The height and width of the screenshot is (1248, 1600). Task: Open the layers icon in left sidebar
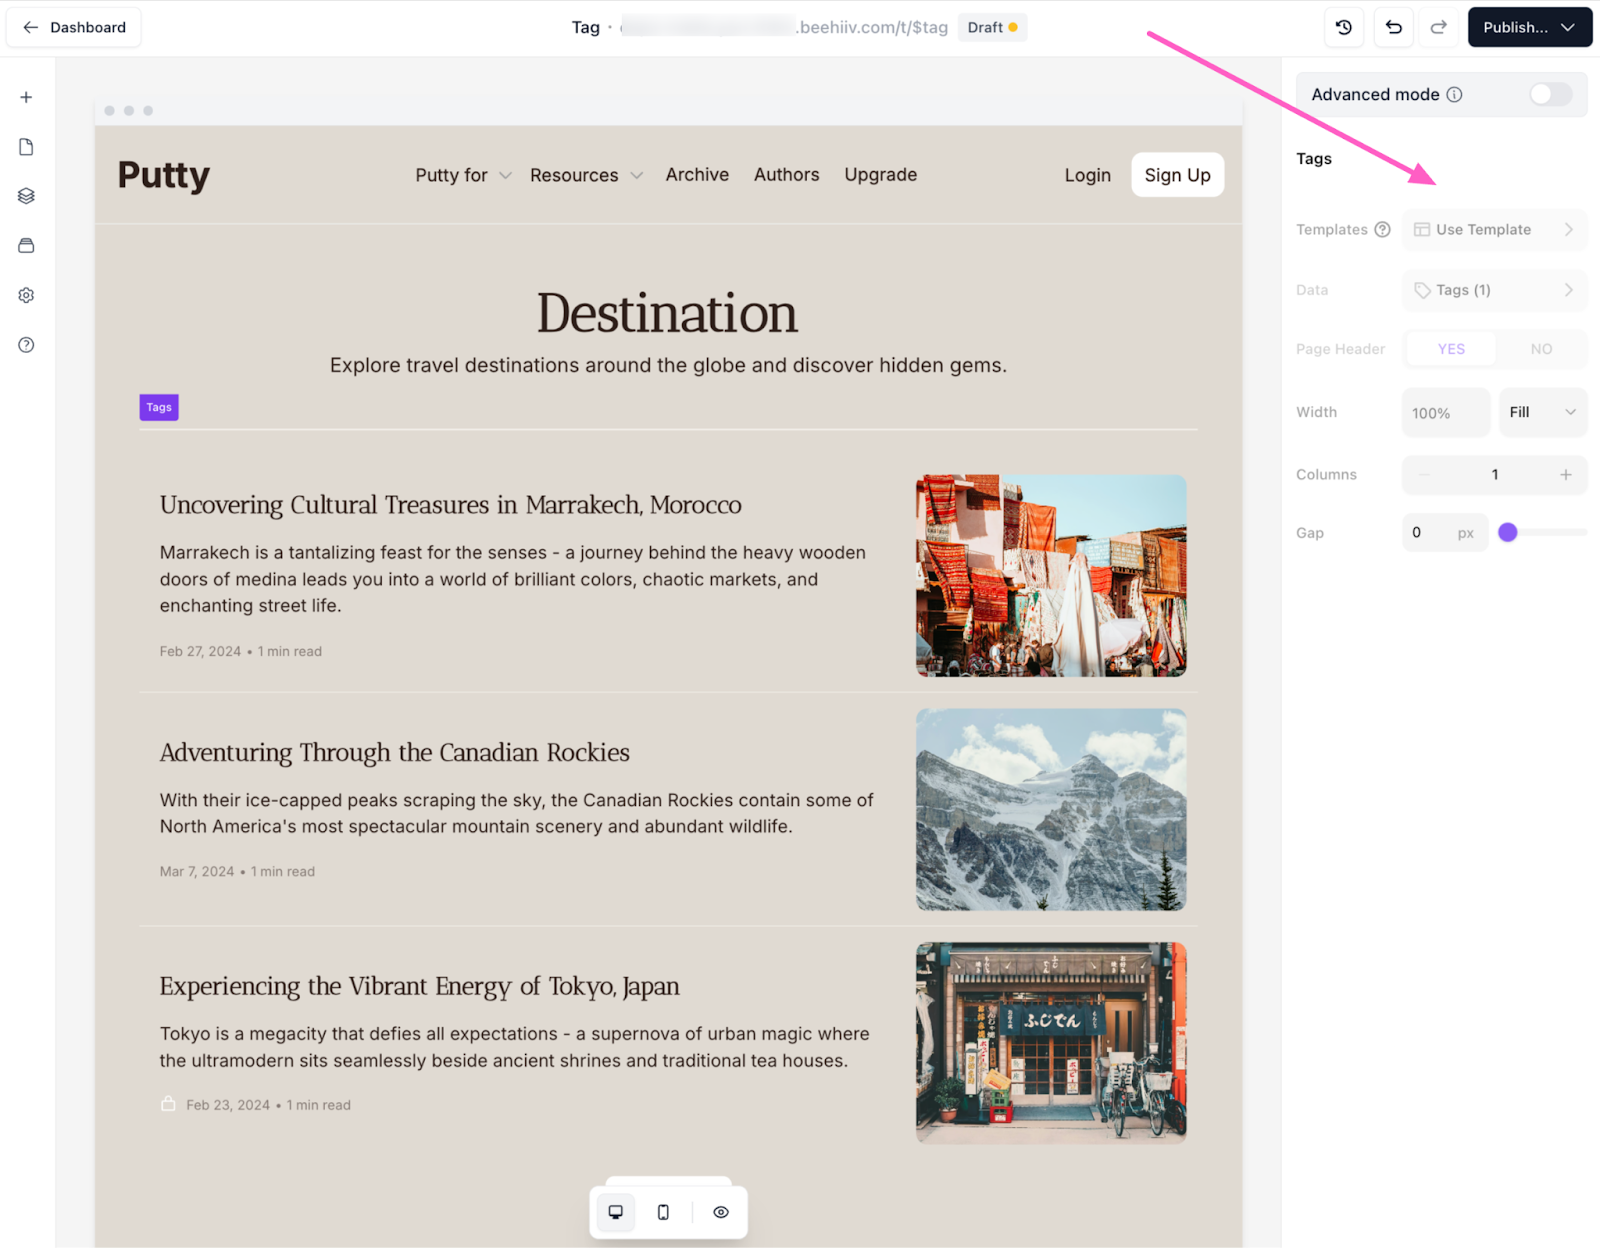click(26, 196)
